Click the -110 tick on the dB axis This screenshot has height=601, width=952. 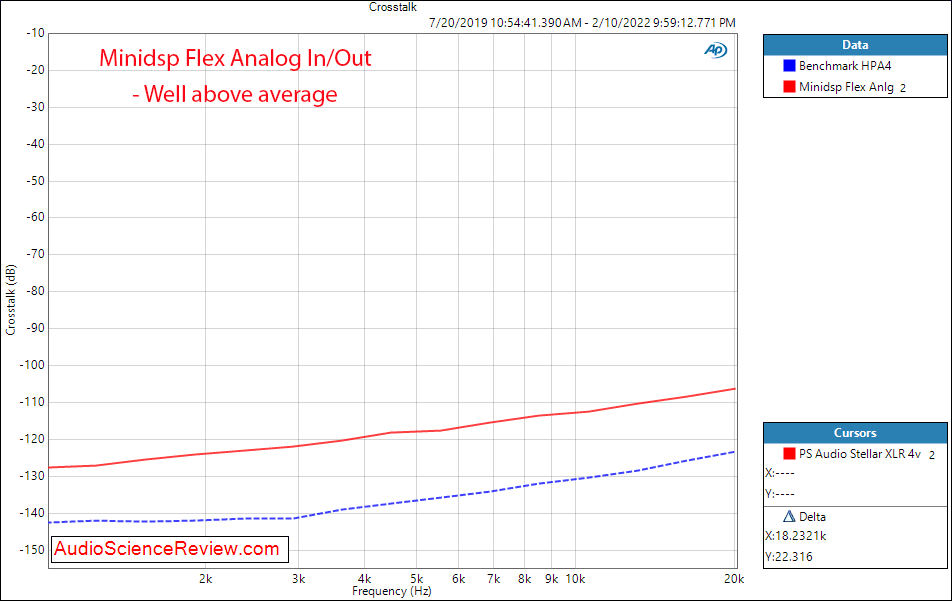tap(33, 402)
